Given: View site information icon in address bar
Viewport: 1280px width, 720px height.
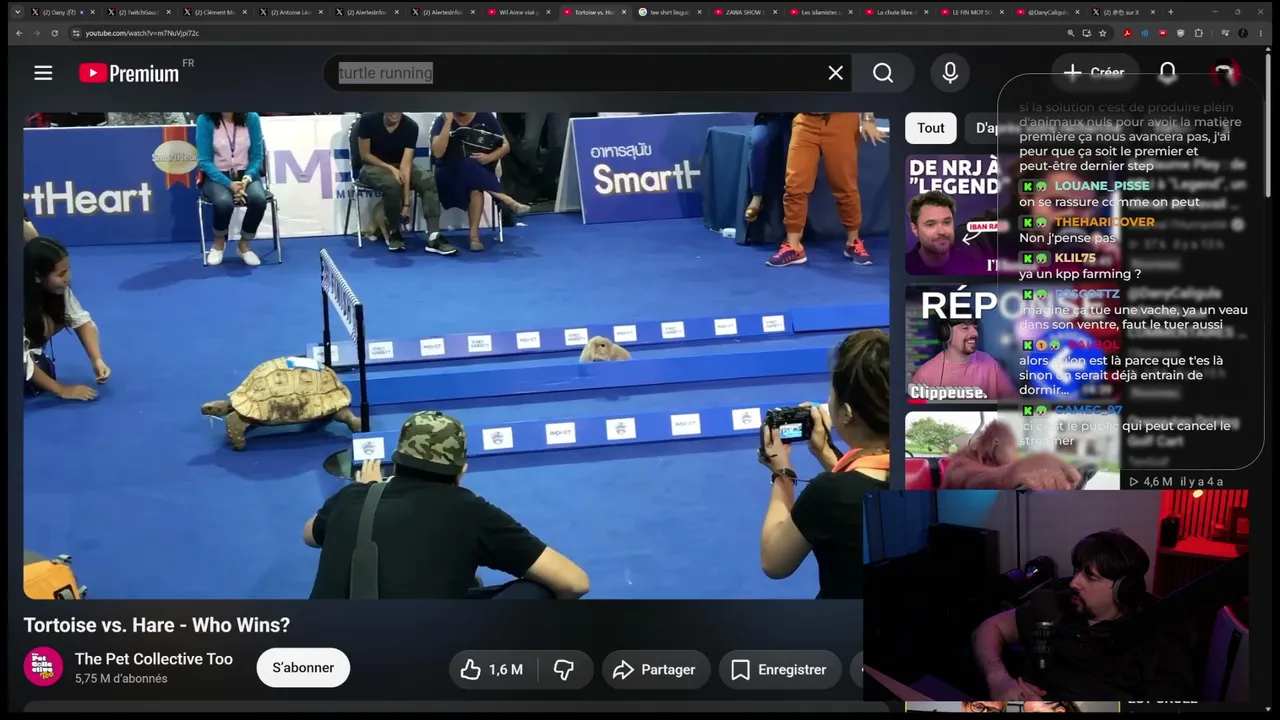Looking at the screenshot, I should coord(76,33).
